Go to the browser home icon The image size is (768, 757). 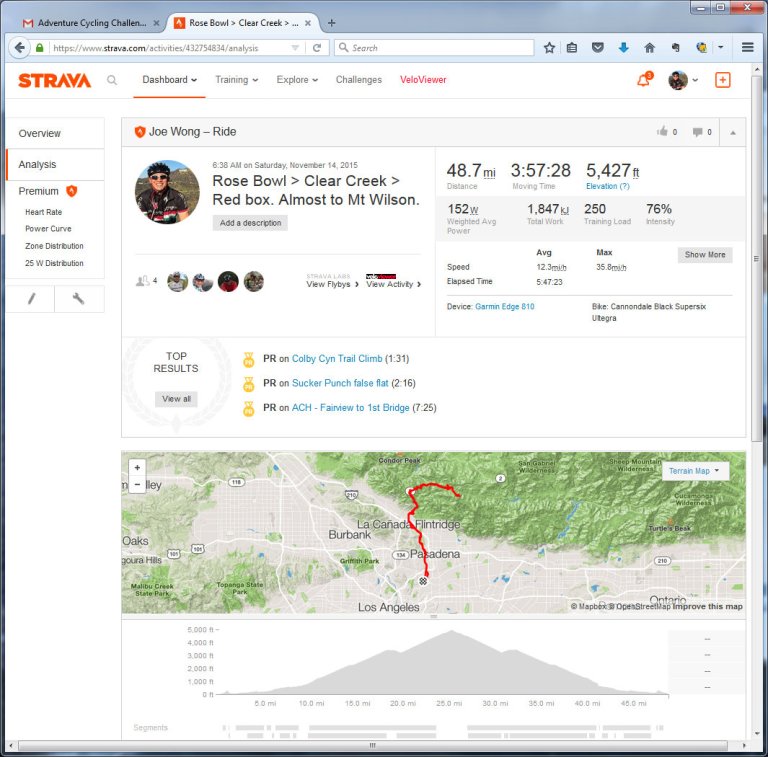click(649, 47)
